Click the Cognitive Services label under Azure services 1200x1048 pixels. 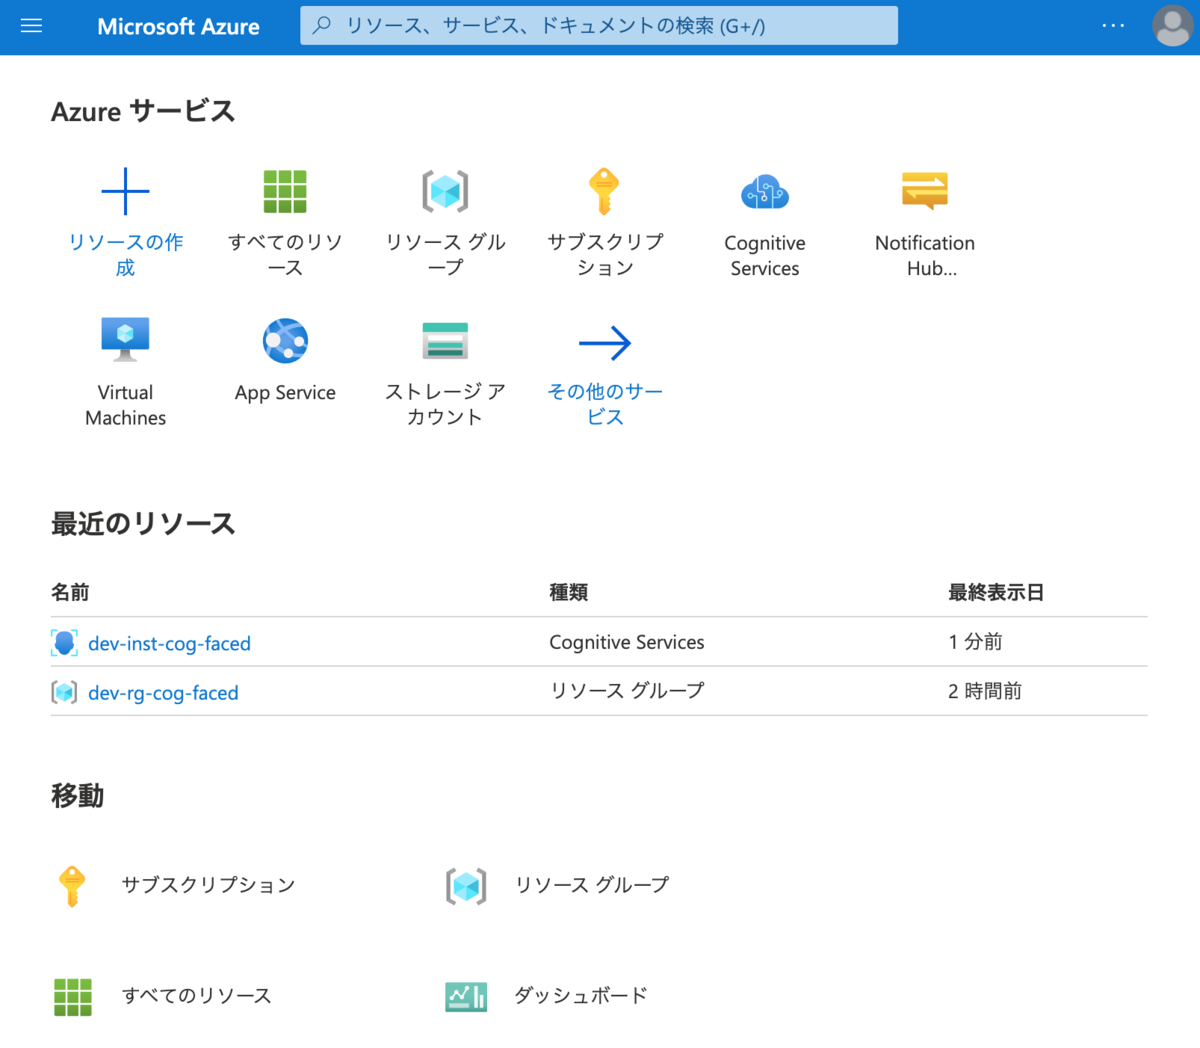point(765,256)
